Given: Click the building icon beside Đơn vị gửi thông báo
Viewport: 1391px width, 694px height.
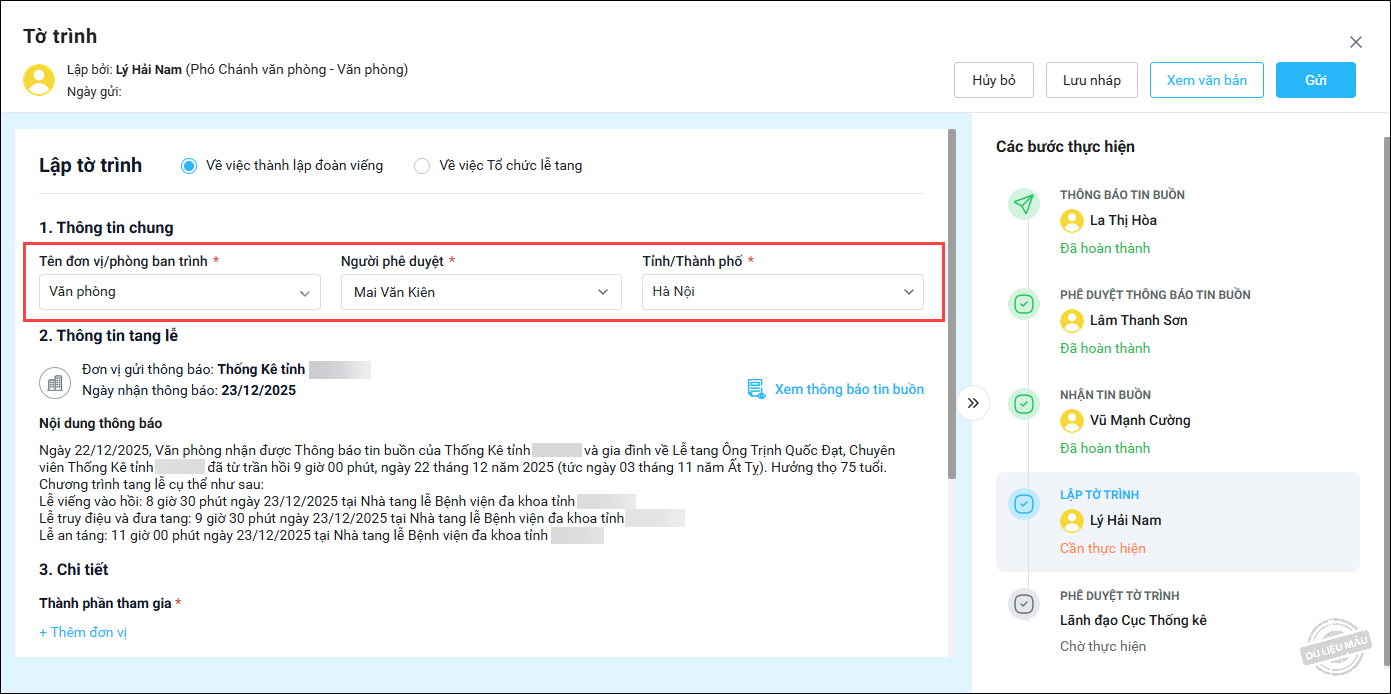Looking at the screenshot, I should point(54,381).
